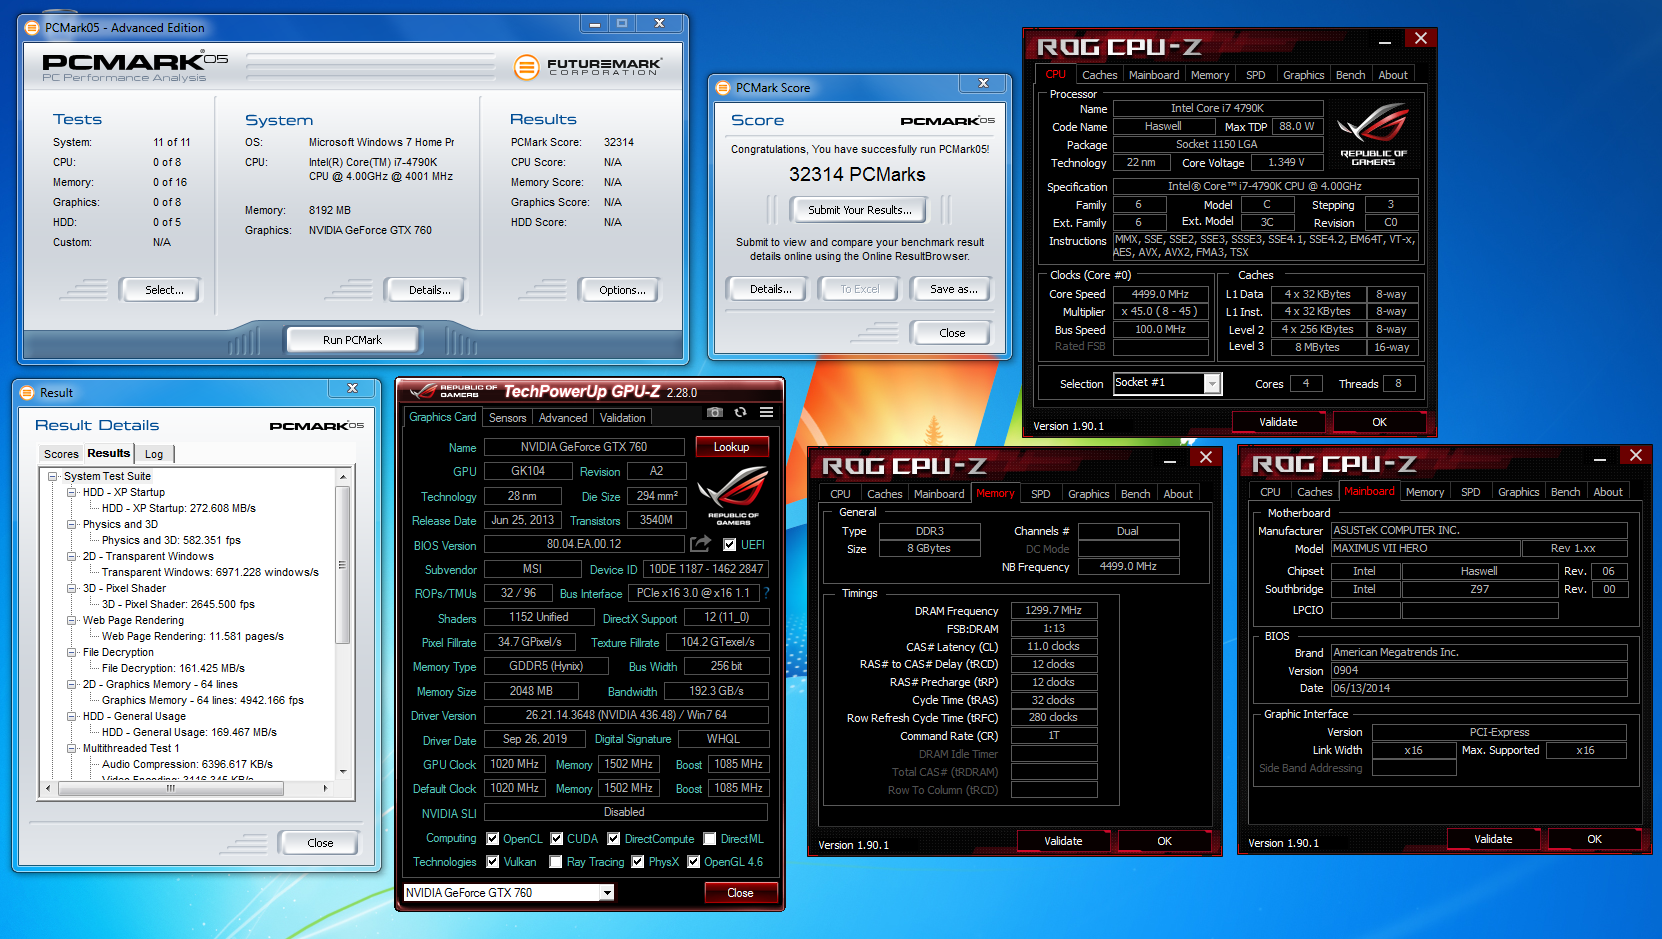Click the ROG logo in GPU-Z
The height and width of the screenshot is (939, 1662).
coord(732,495)
